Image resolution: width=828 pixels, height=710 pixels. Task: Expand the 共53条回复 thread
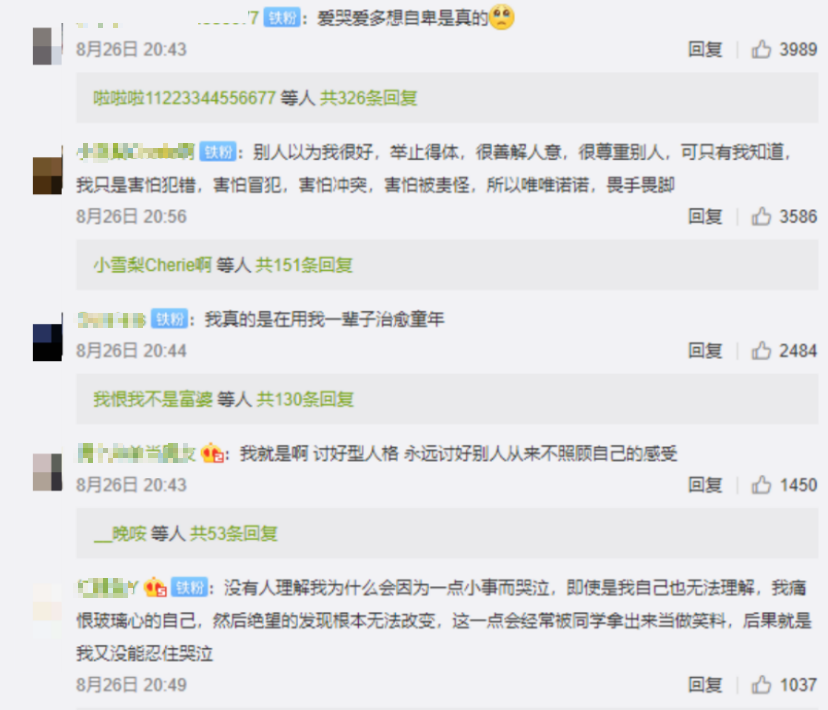pyautogui.click(x=234, y=533)
